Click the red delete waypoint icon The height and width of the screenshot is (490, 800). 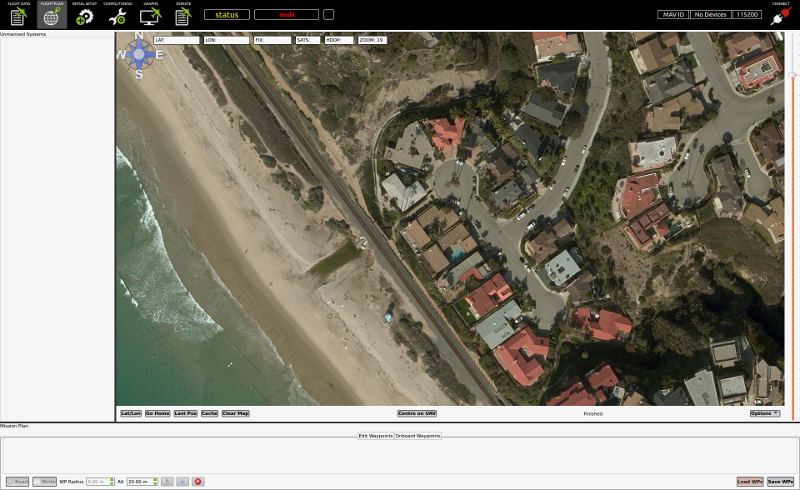(x=198, y=482)
